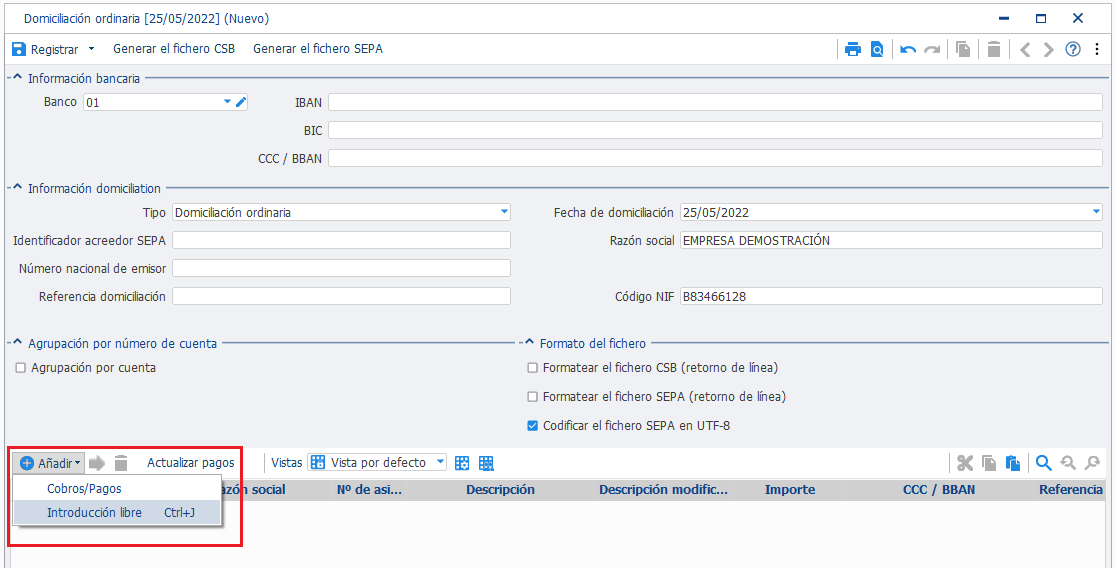Image resolution: width=1116 pixels, height=568 pixels.
Task: Click the Código NIF field
Action: [891, 296]
